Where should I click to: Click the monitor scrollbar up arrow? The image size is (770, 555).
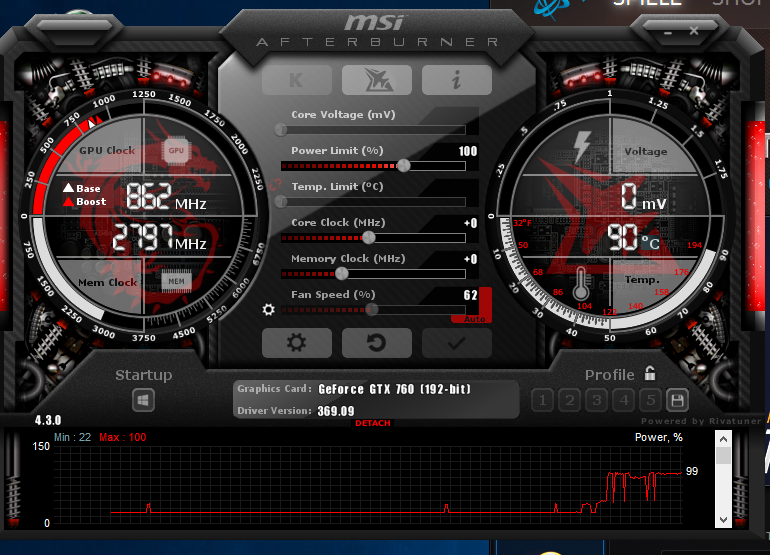(x=723, y=439)
